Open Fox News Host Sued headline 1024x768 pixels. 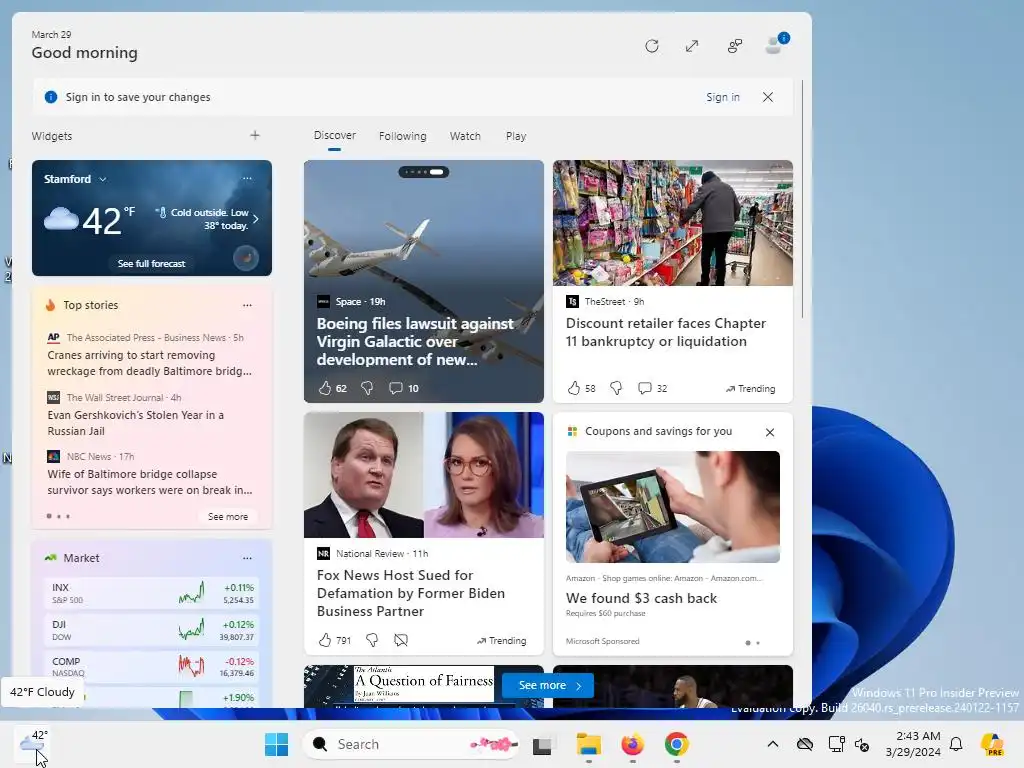[x=411, y=593]
